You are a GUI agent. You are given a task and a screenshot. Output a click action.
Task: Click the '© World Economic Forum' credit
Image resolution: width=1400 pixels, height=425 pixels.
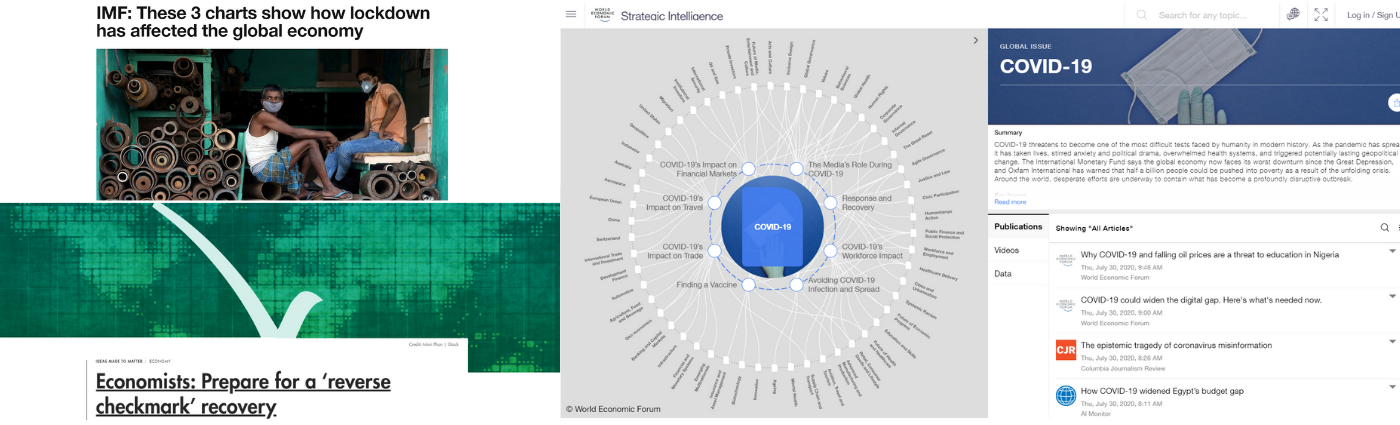coord(613,409)
